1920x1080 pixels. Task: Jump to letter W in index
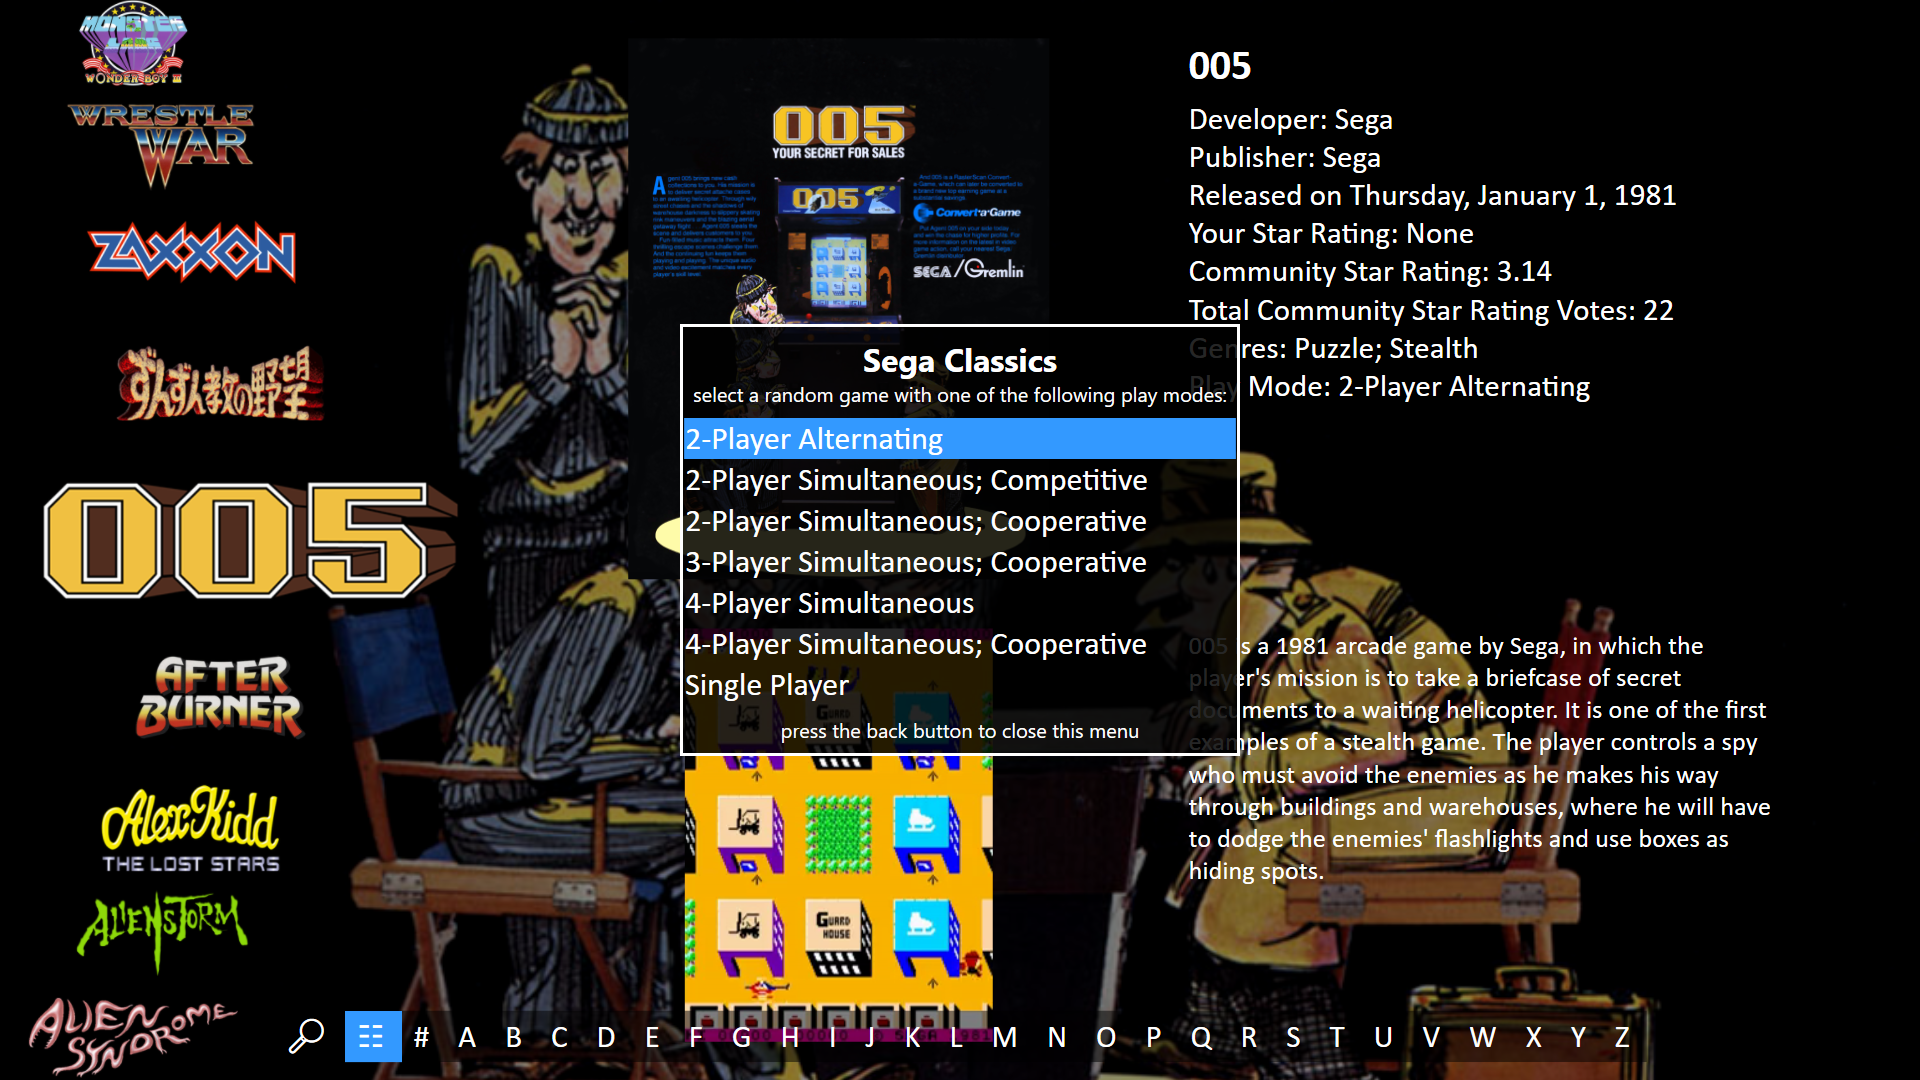[1483, 1037]
